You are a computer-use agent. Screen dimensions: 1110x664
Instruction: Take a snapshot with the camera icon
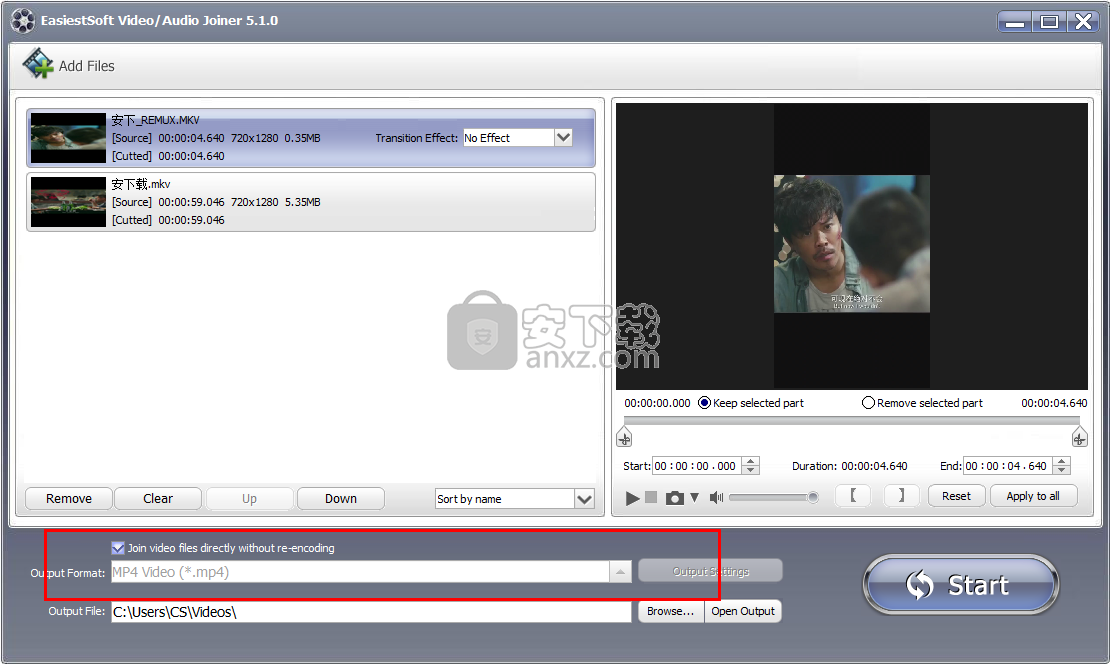(x=675, y=498)
